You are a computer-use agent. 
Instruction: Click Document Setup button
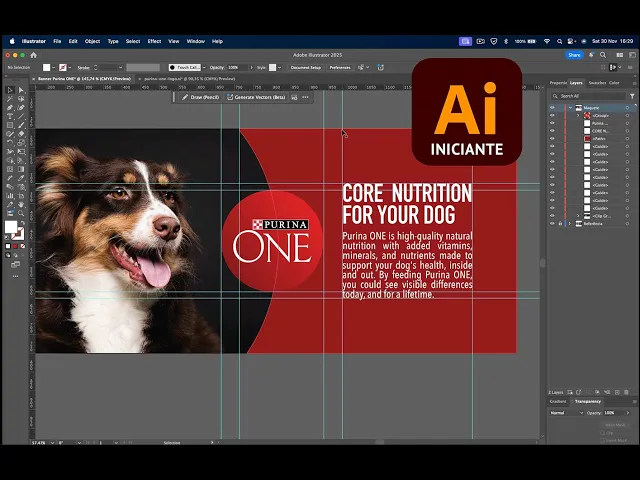coord(306,68)
